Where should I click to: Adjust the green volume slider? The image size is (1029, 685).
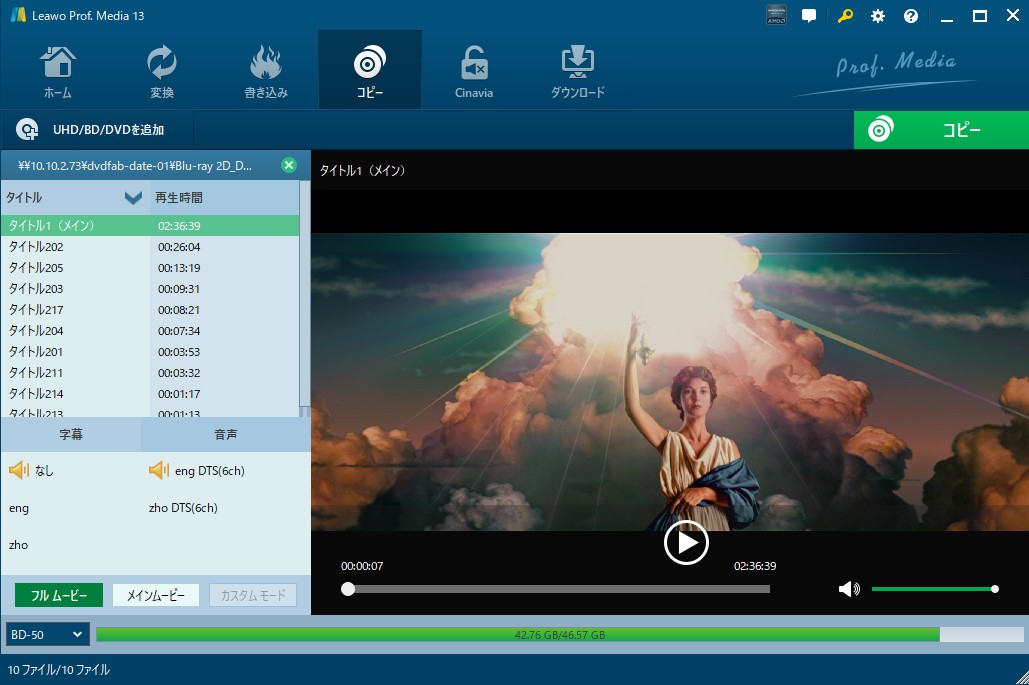click(935, 589)
